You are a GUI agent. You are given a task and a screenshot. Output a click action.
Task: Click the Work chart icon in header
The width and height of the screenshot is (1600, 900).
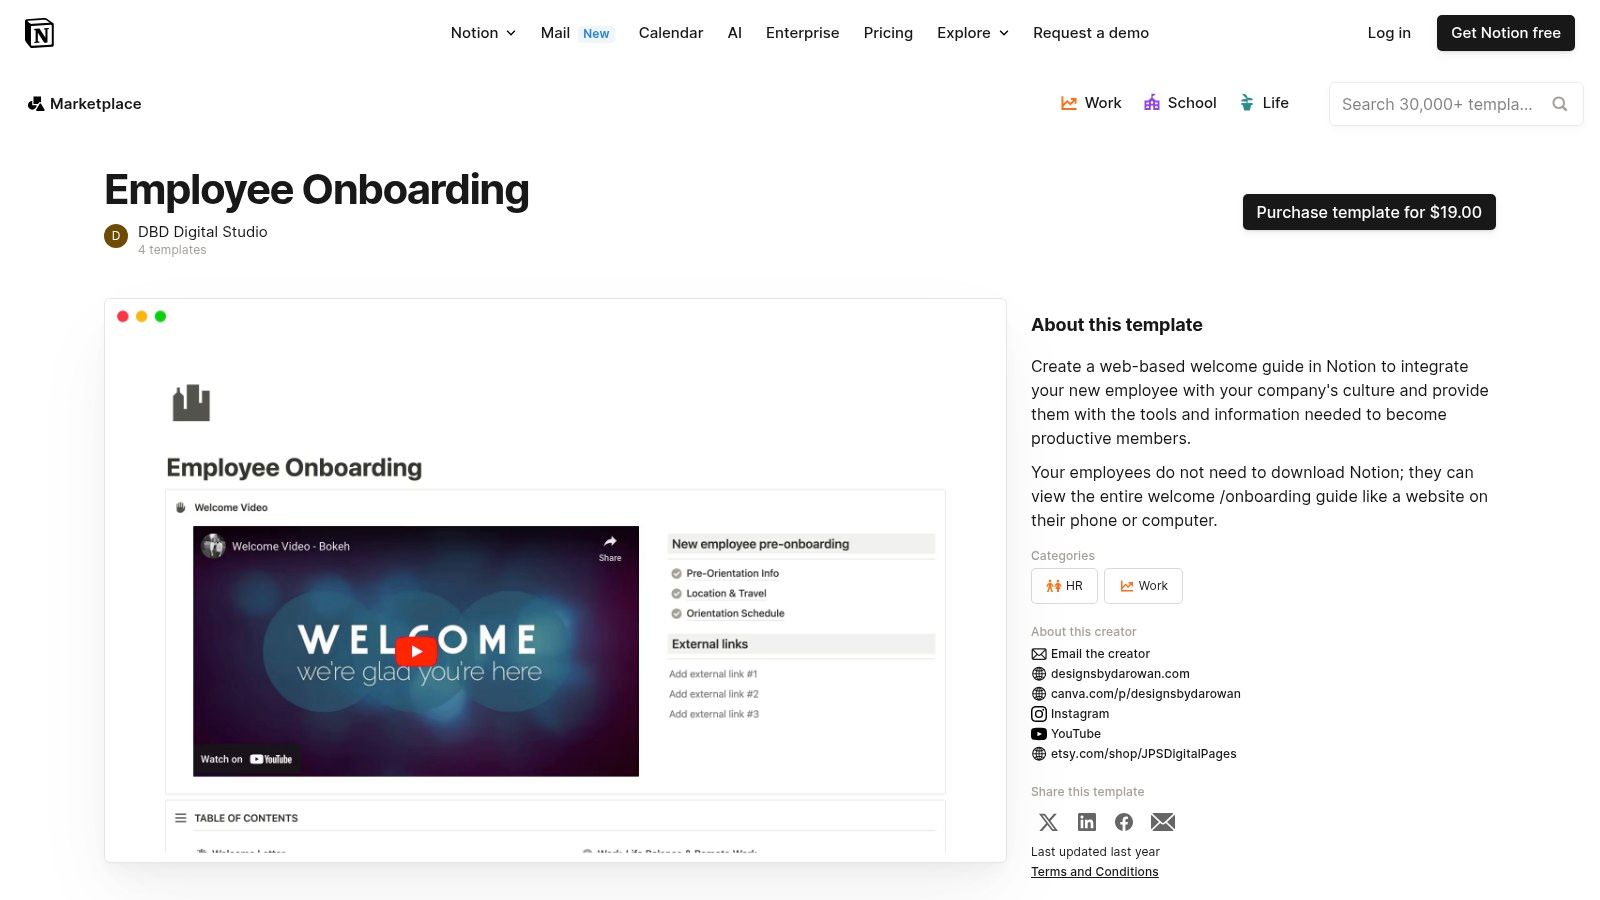(x=1069, y=103)
